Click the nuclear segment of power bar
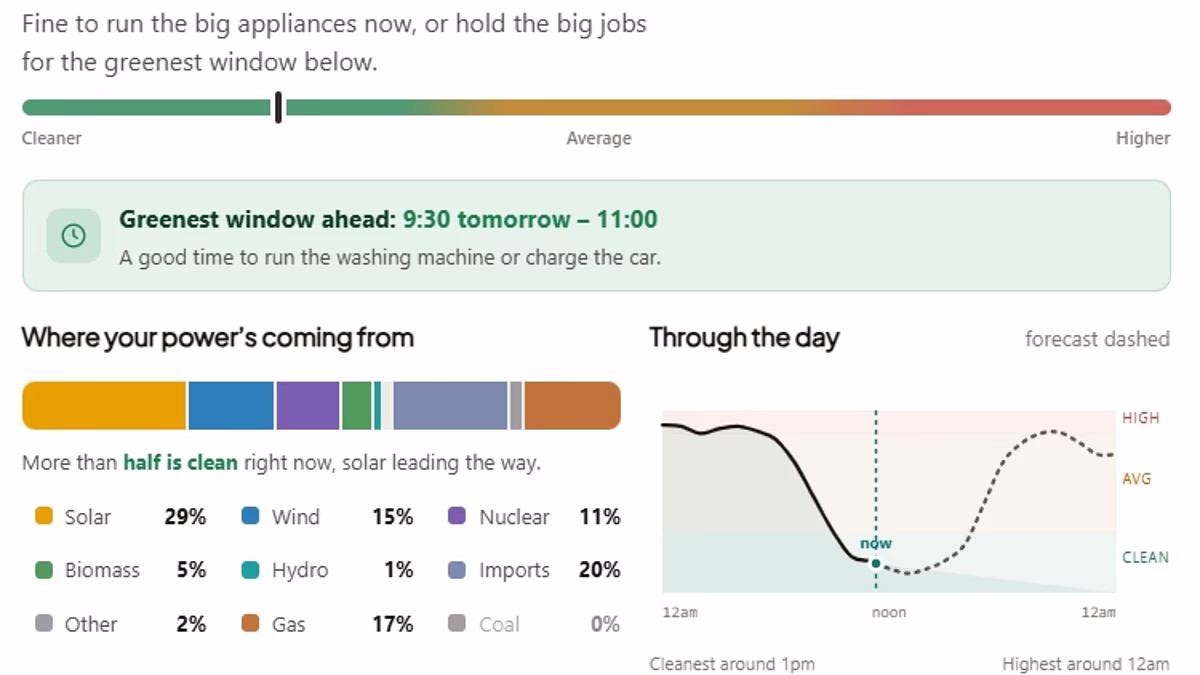The height and width of the screenshot is (675, 1200). tap(308, 406)
